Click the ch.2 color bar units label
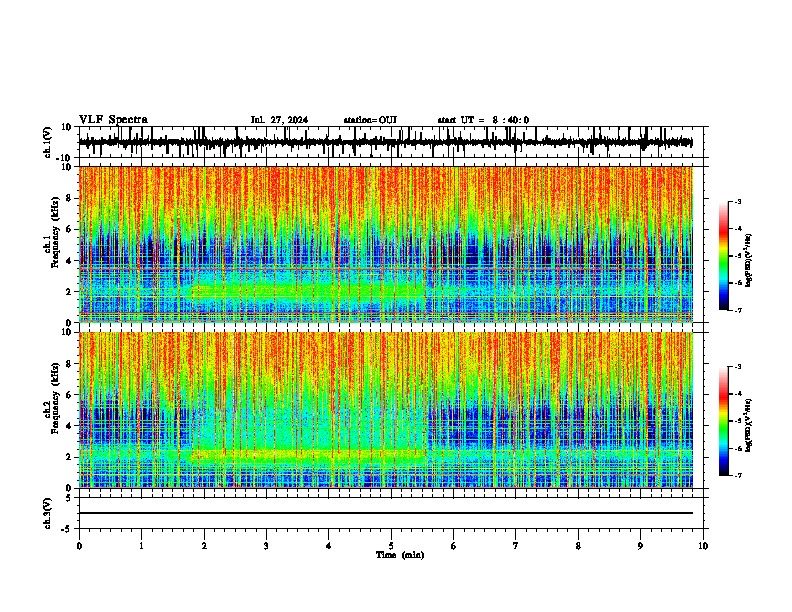This screenshot has width=792, height=612. tap(749, 425)
